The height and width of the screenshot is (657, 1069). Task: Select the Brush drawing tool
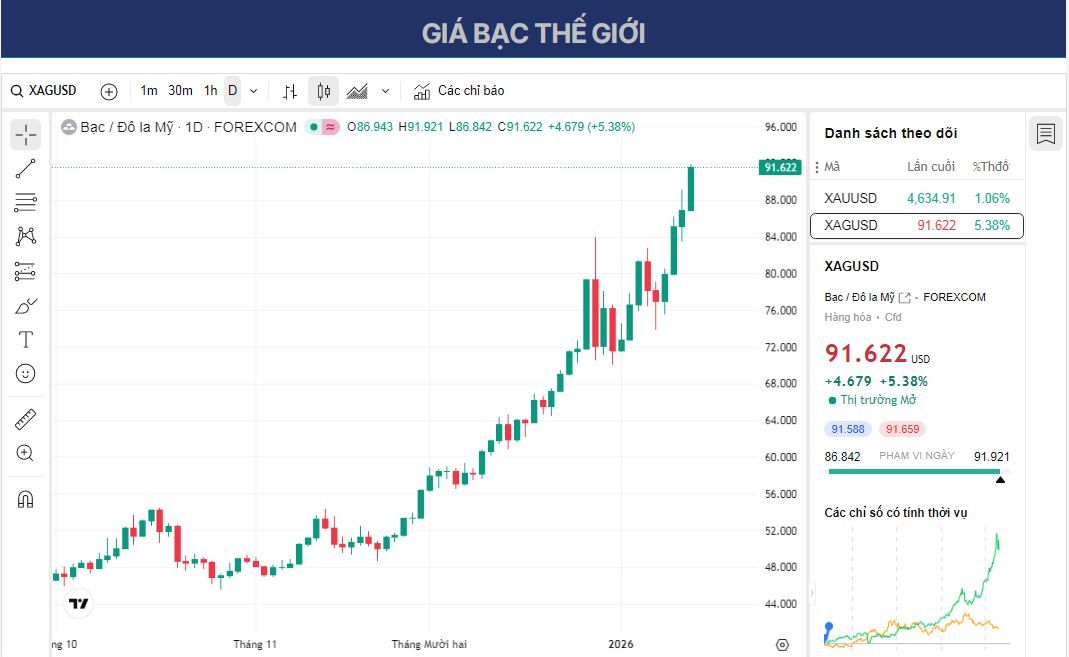tap(25, 305)
